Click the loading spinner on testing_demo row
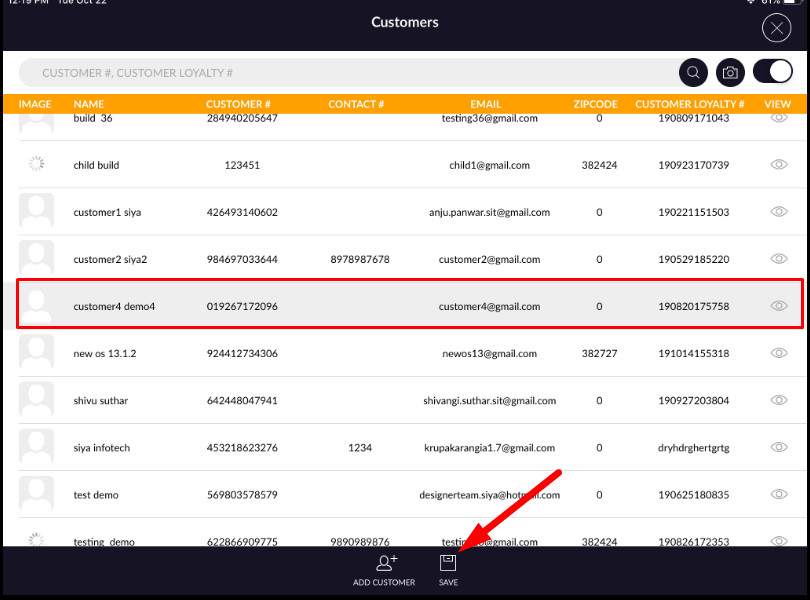The height and width of the screenshot is (600, 810). [x=36, y=540]
